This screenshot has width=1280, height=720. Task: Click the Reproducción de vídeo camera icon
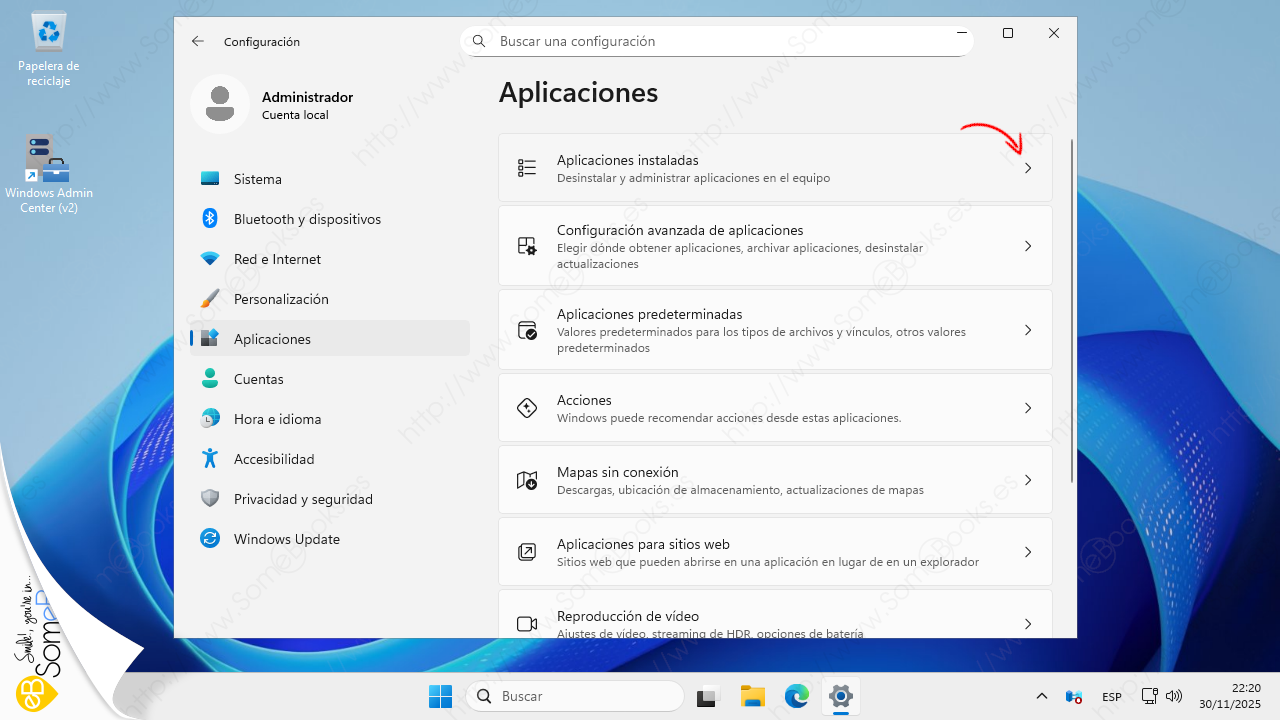pos(527,624)
